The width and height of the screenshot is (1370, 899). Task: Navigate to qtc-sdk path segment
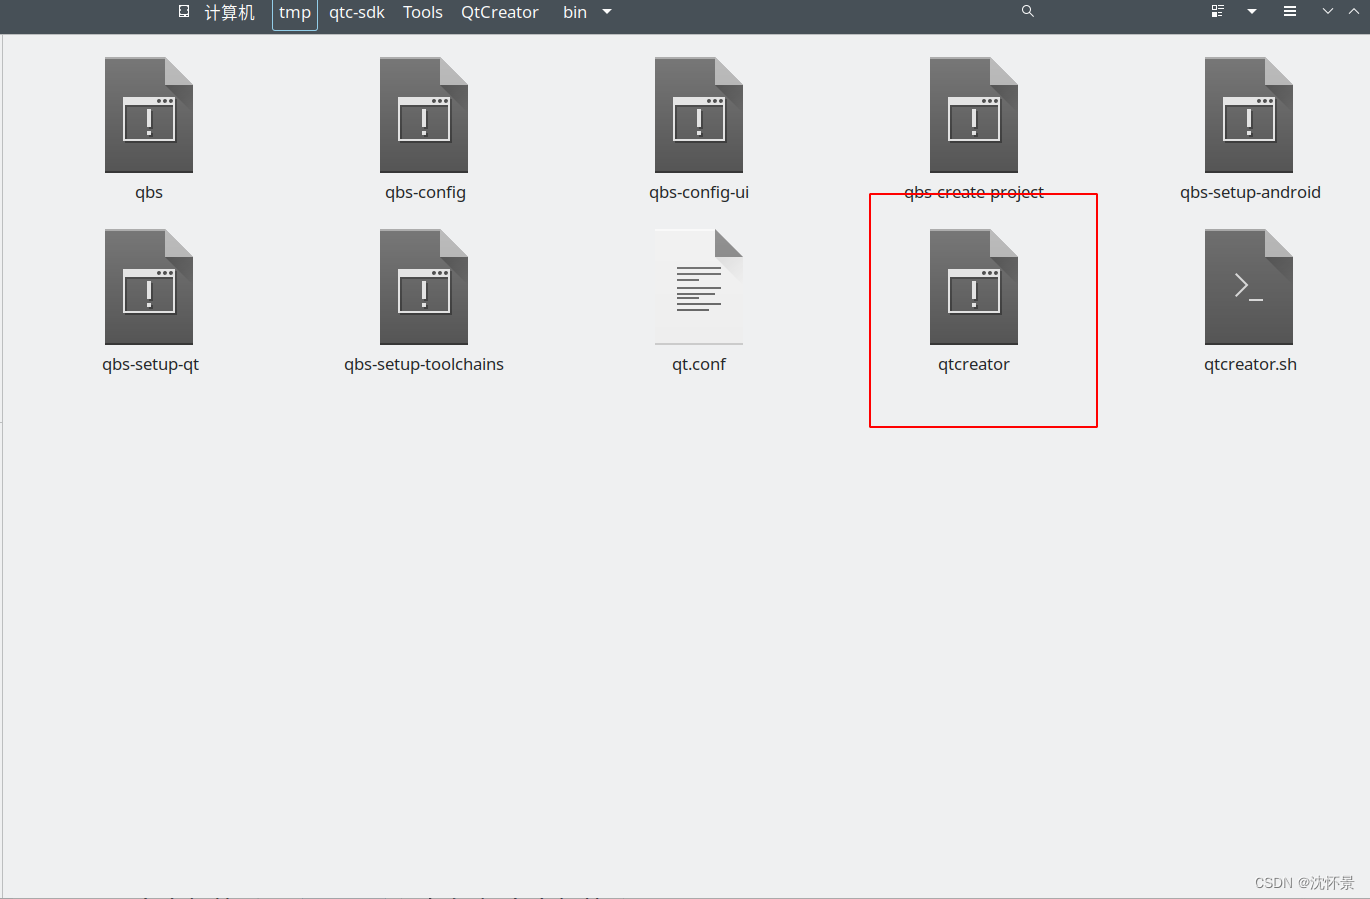pos(357,12)
